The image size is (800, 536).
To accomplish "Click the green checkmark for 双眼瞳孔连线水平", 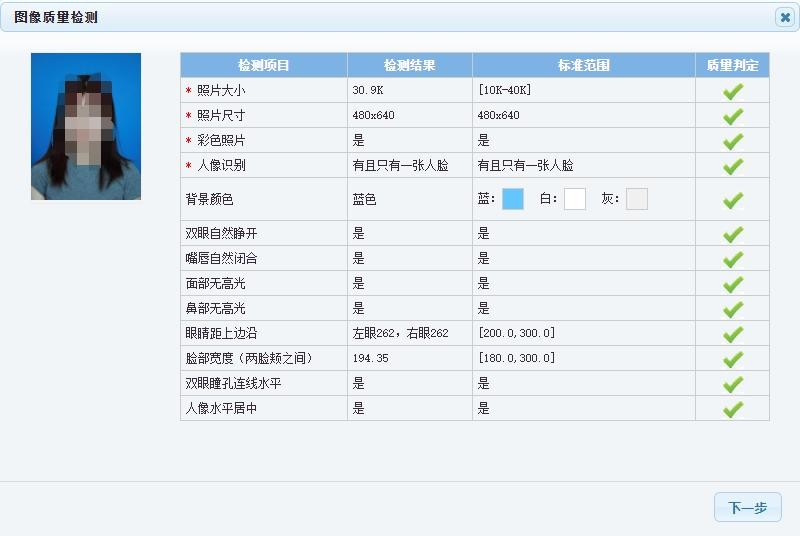I will pos(733,385).
